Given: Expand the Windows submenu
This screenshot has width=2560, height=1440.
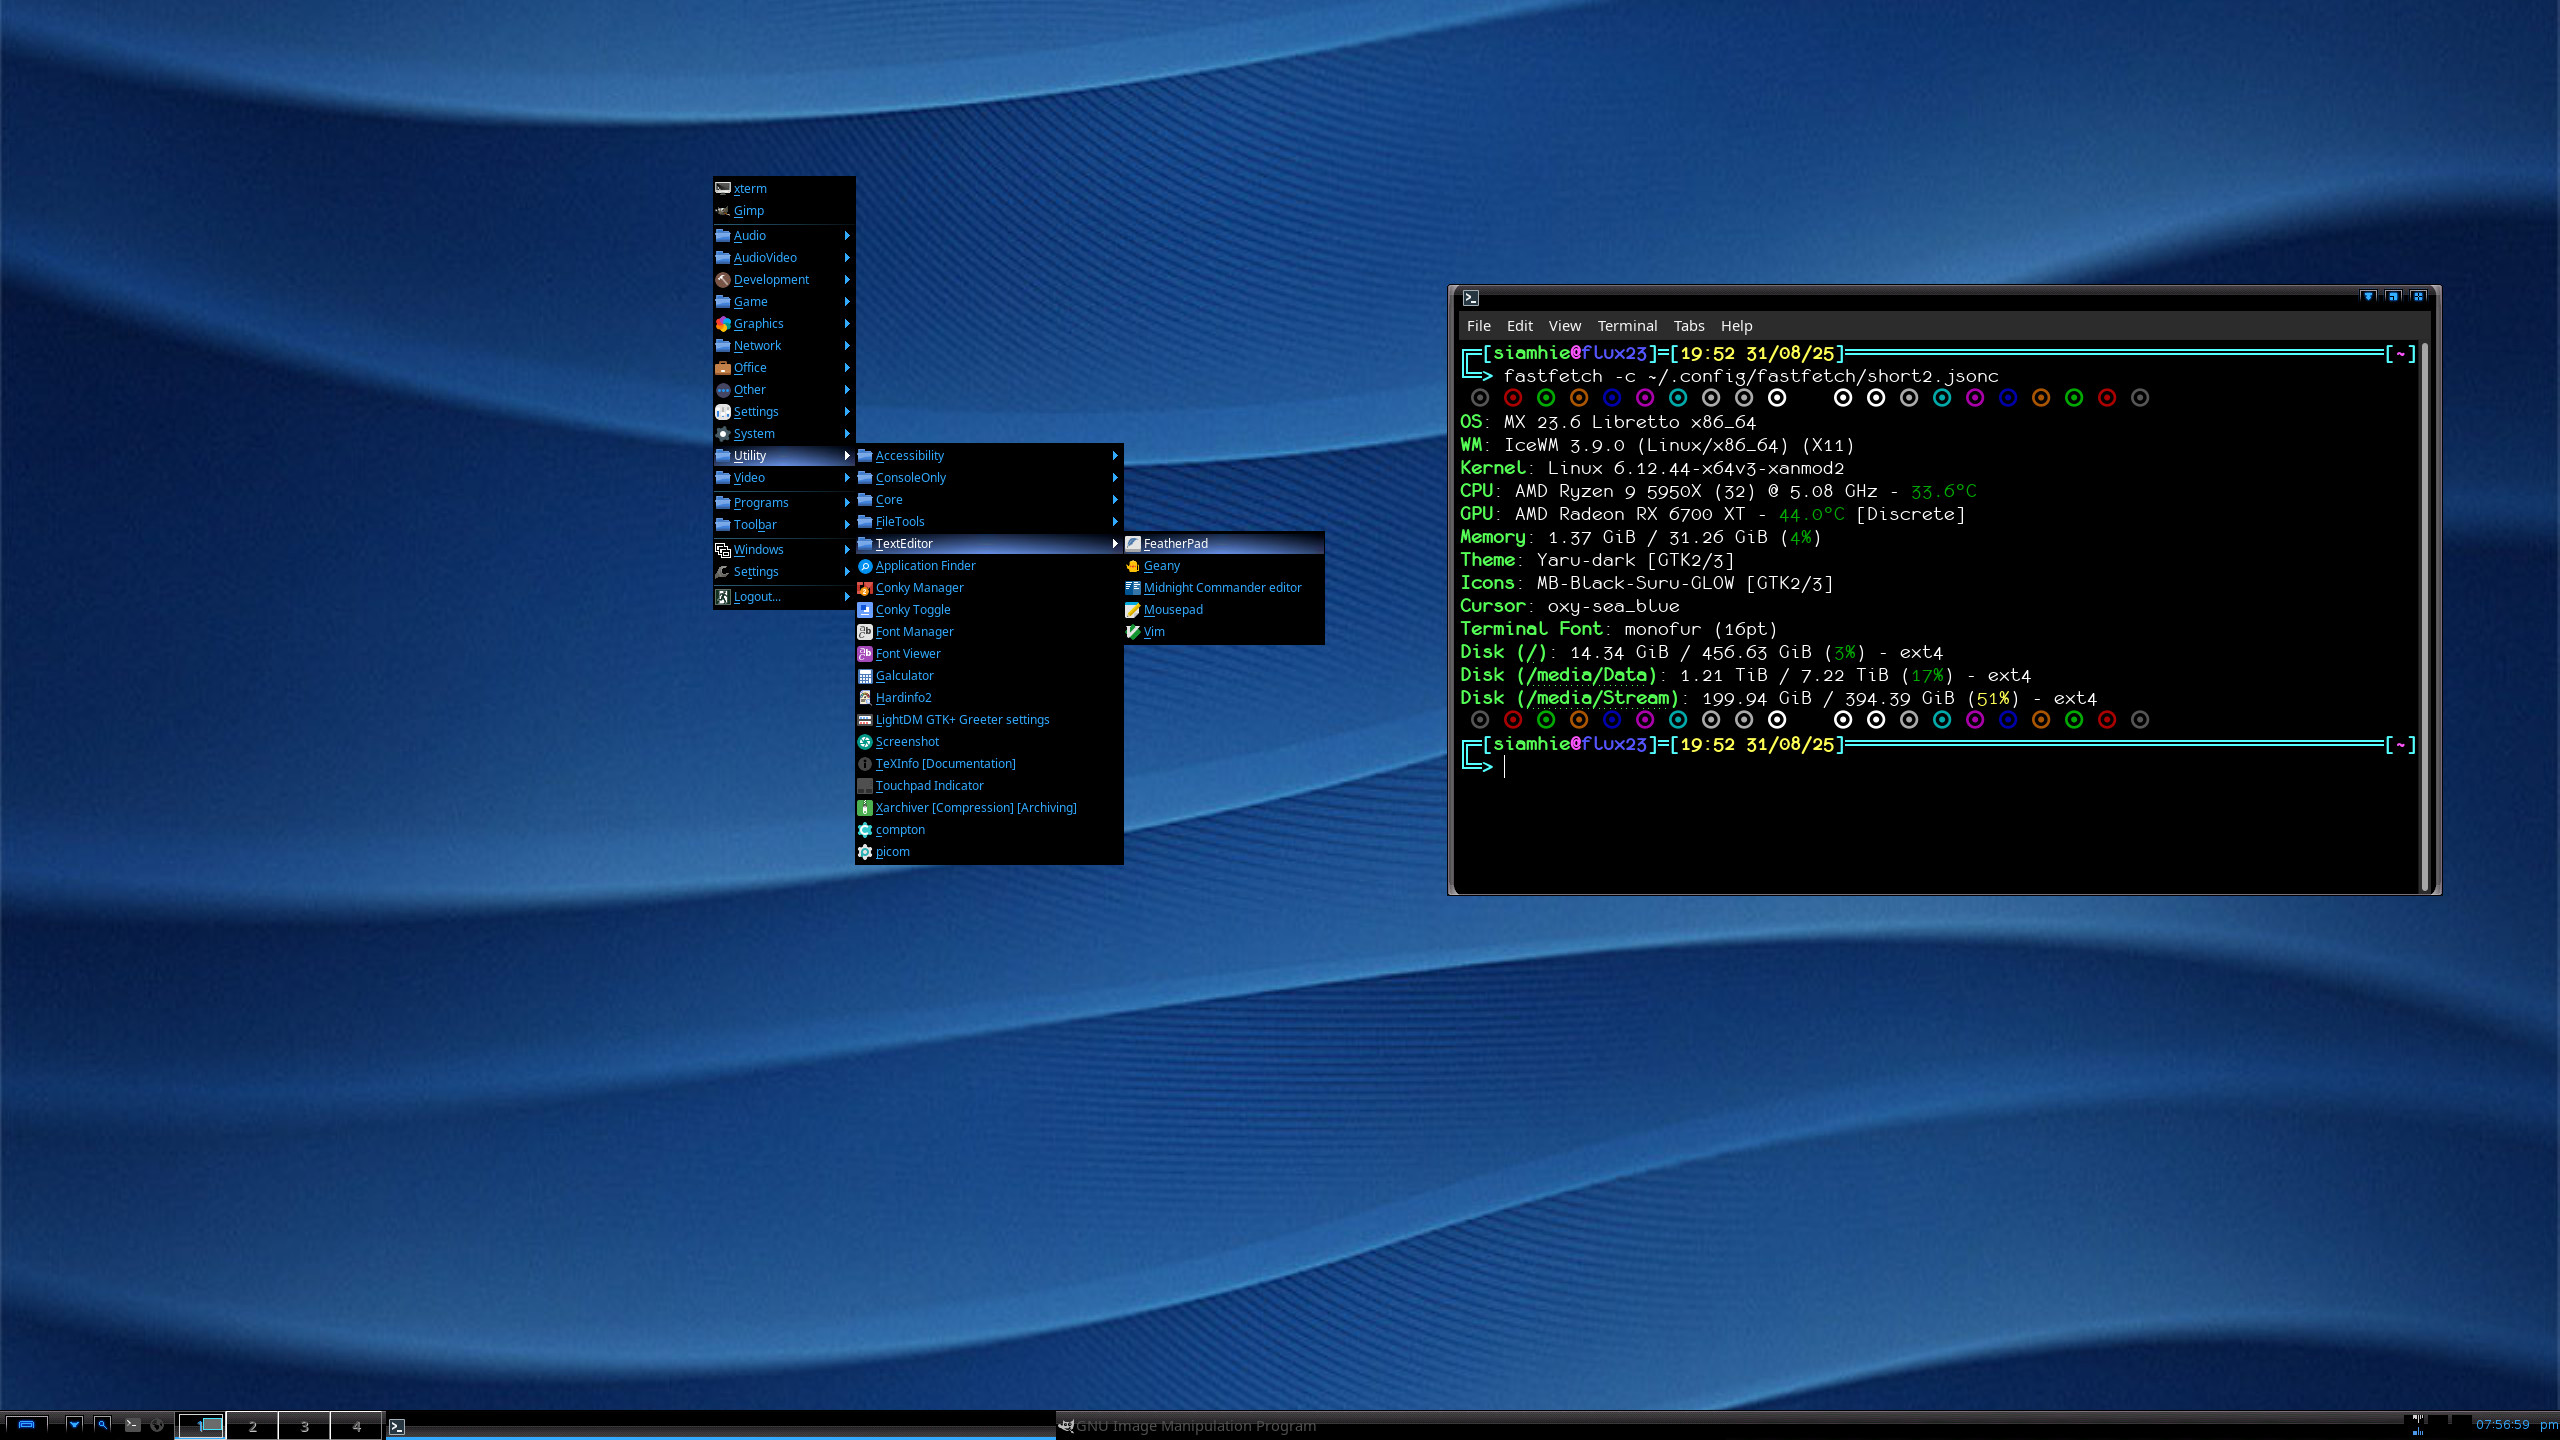Looking at the screenshot, I should click(784, 550).
